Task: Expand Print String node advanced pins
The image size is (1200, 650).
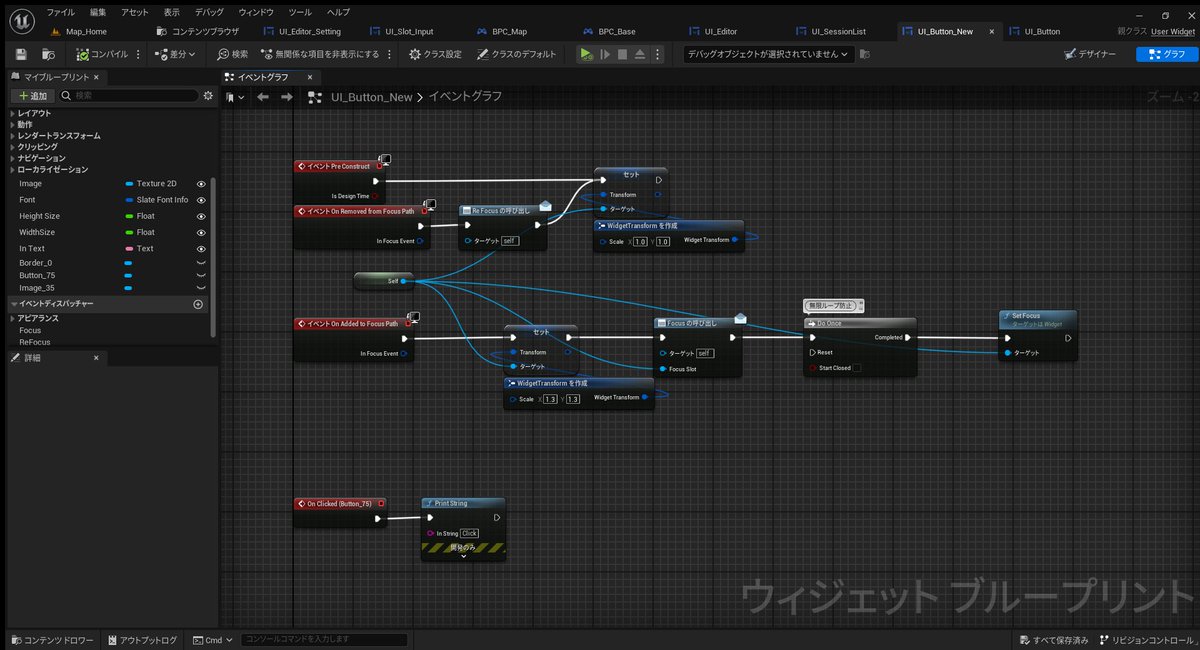Action: click(463, 556)
